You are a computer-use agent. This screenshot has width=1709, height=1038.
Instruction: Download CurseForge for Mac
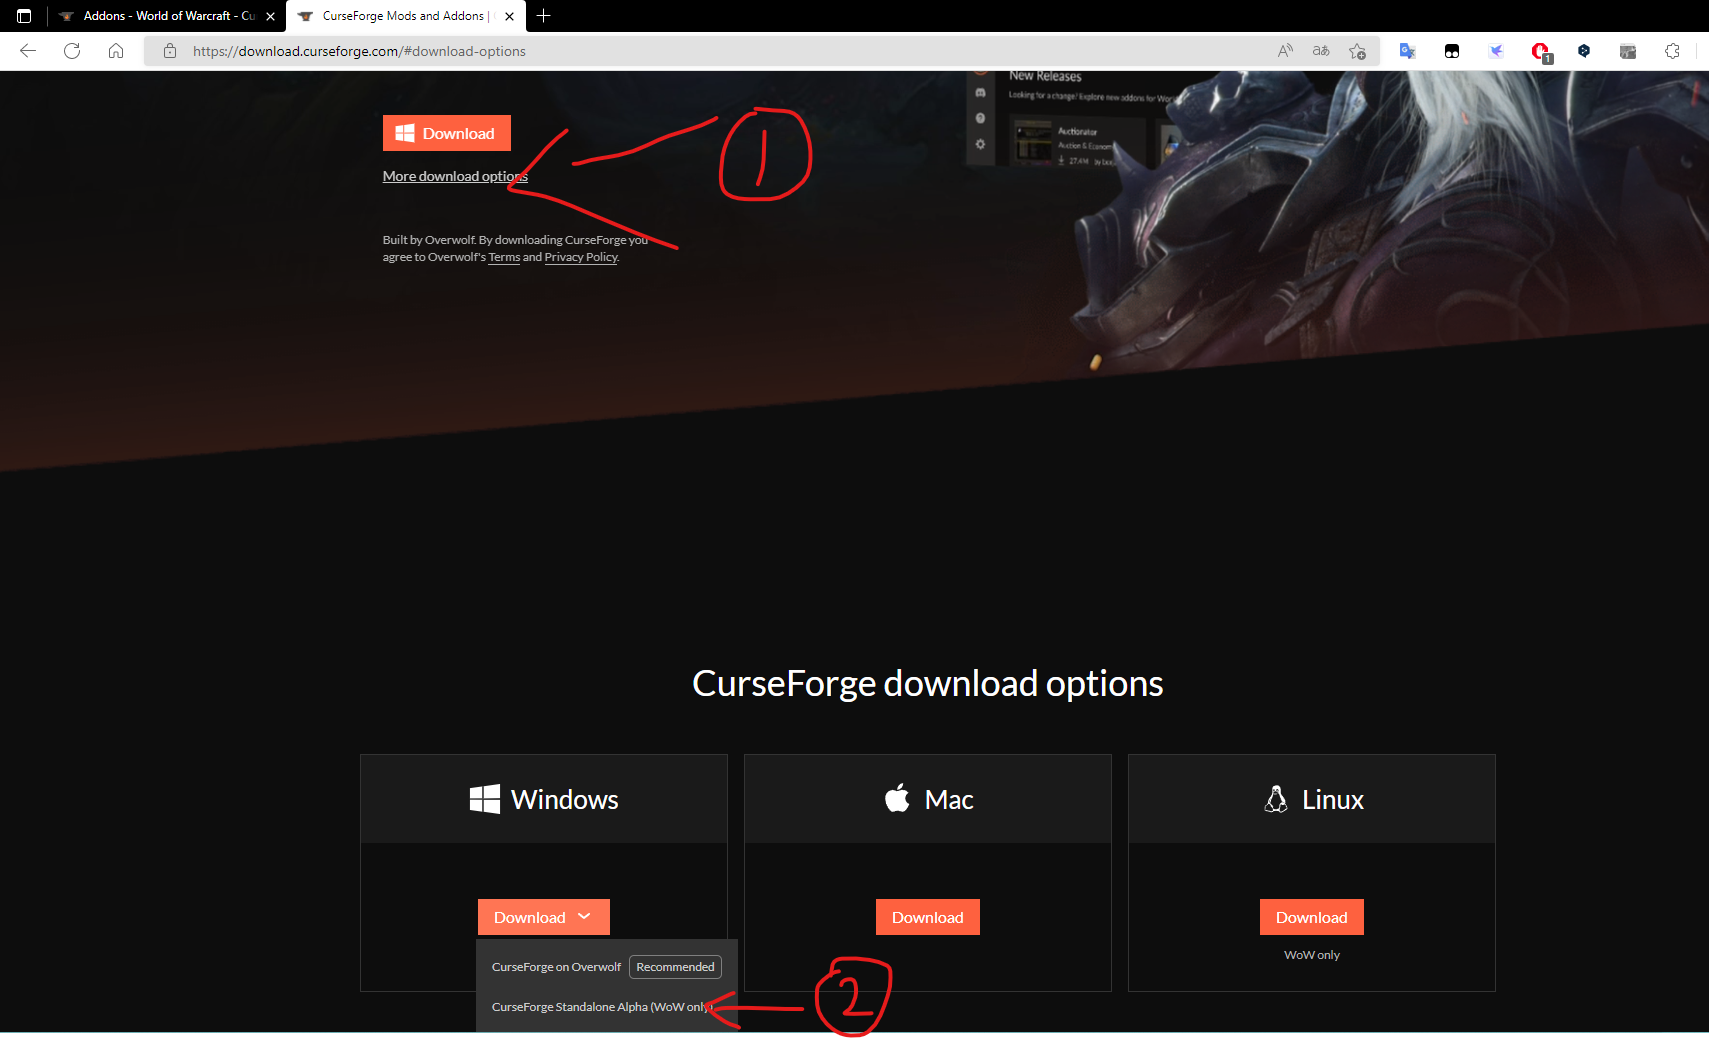coord(928,917)
